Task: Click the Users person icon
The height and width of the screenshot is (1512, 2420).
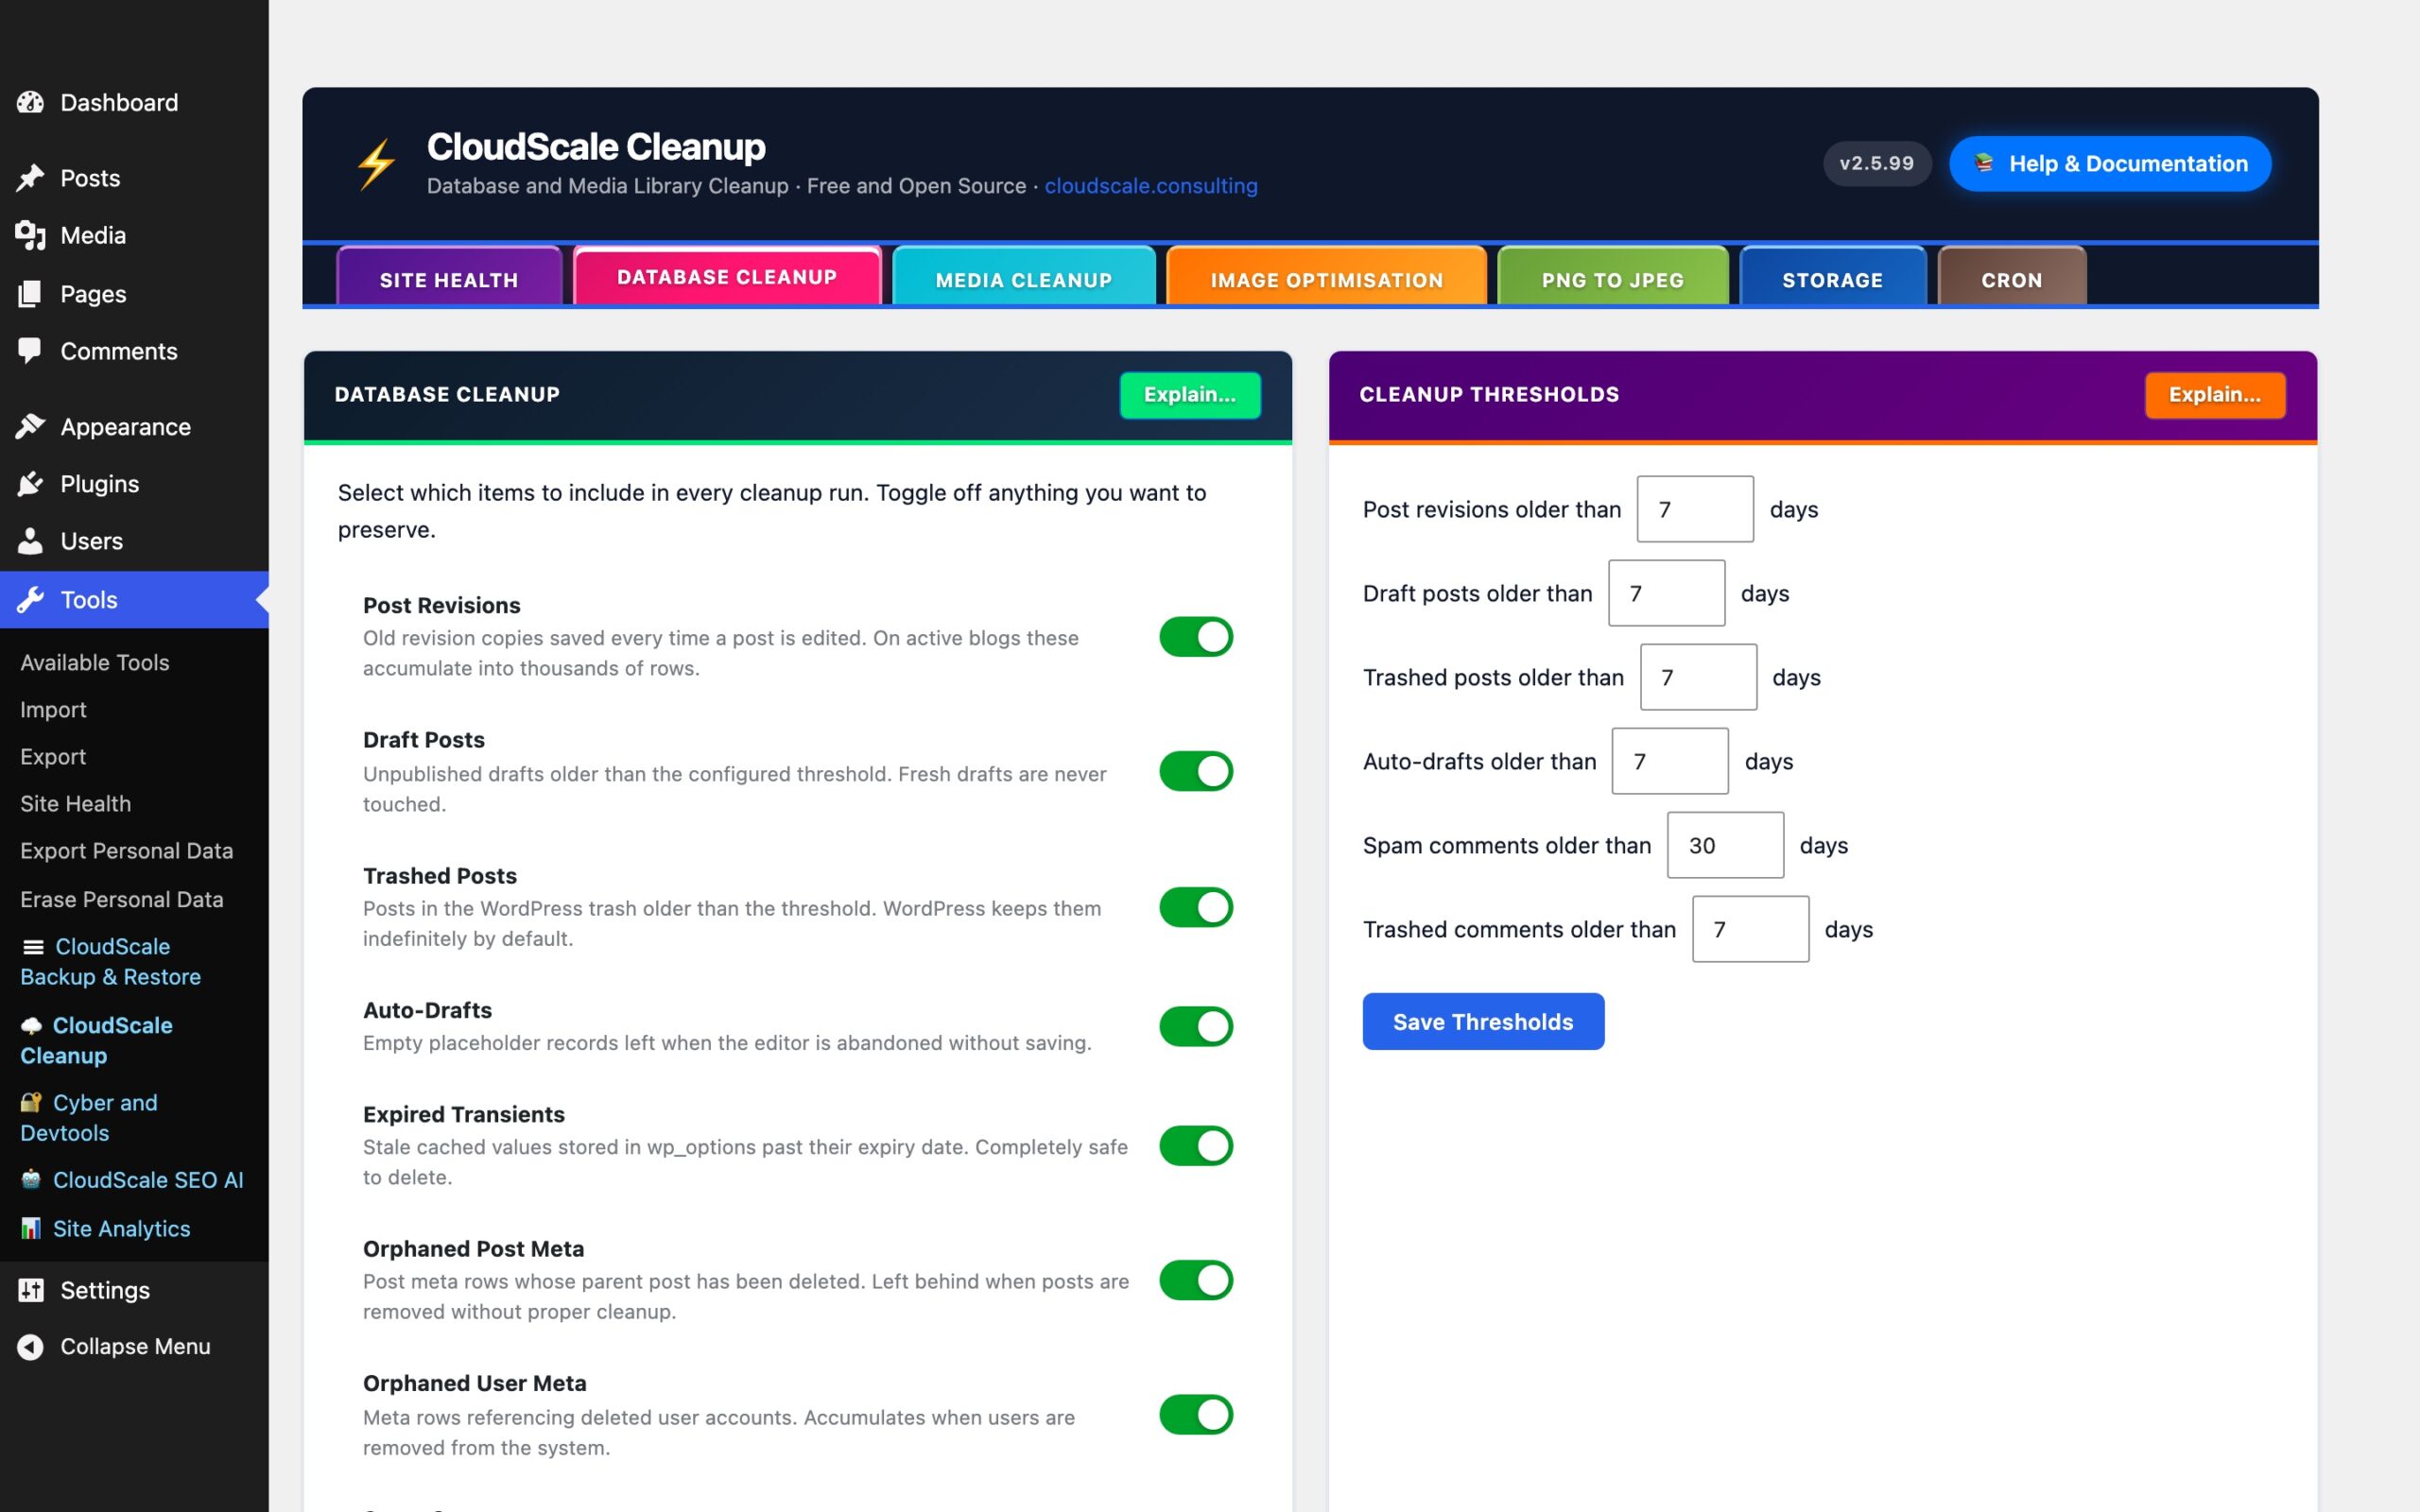Action: [x=30, y=541]
